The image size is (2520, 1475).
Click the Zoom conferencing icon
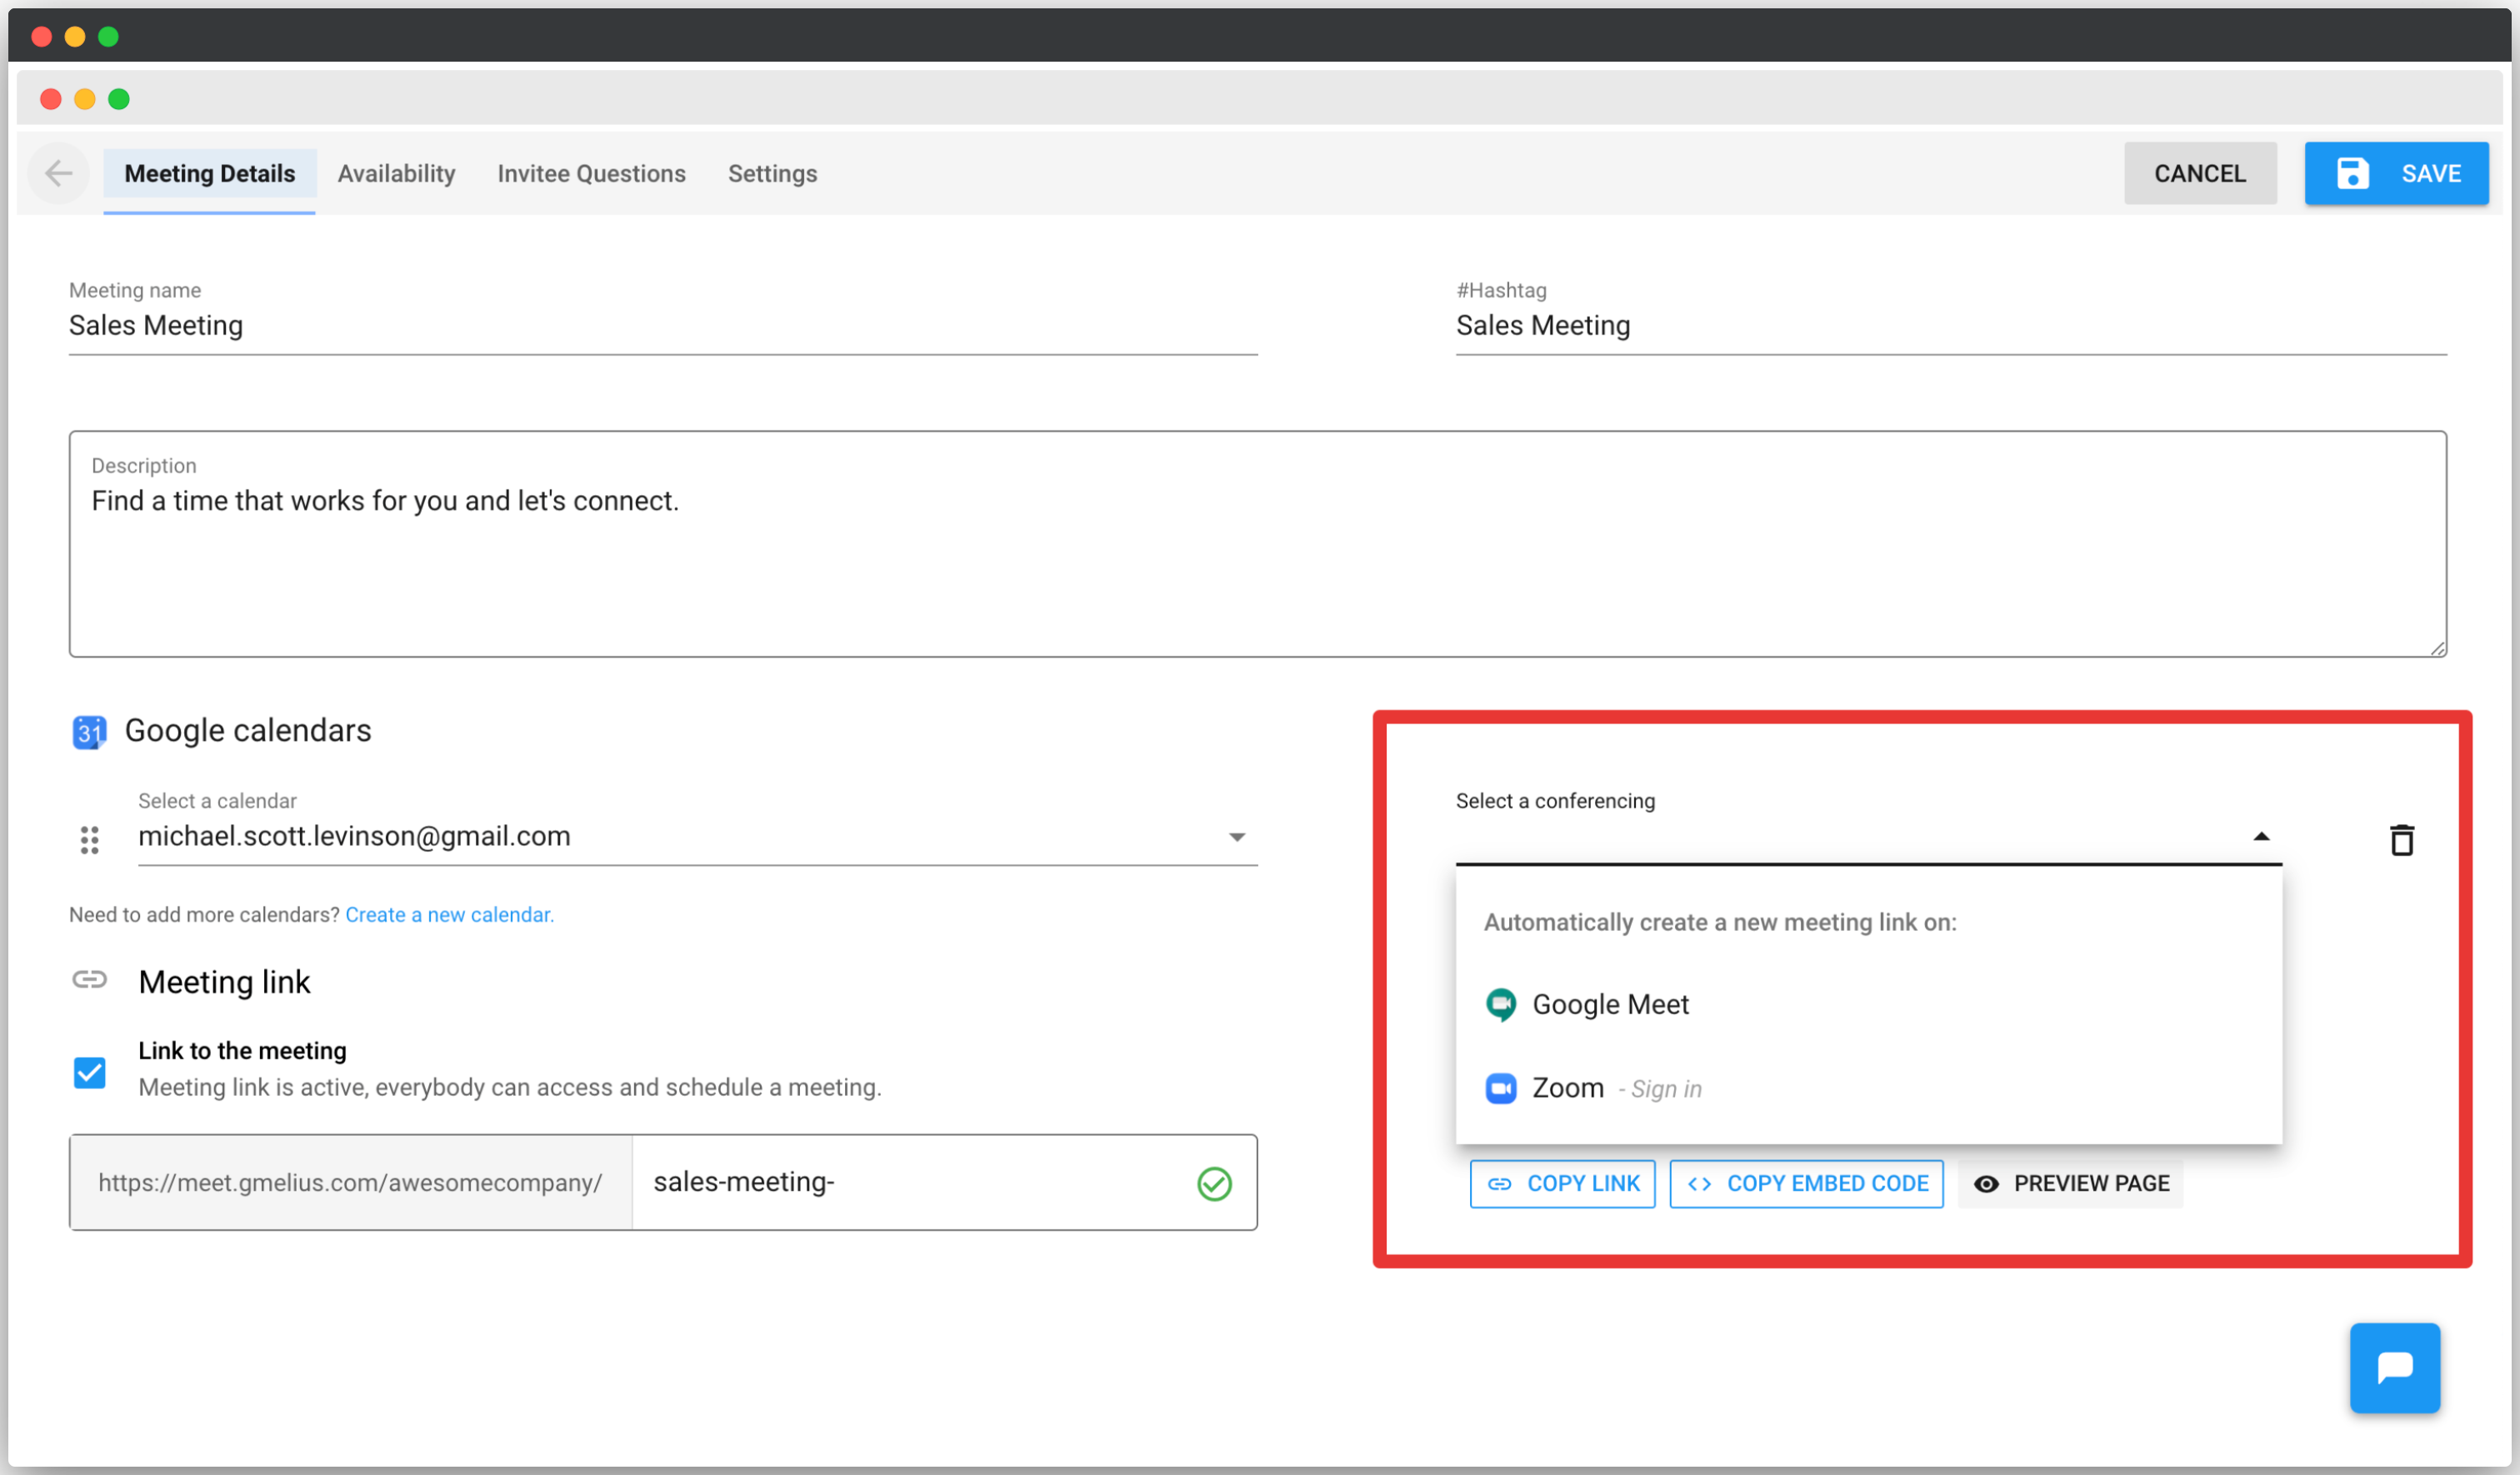point(1502,1088)
